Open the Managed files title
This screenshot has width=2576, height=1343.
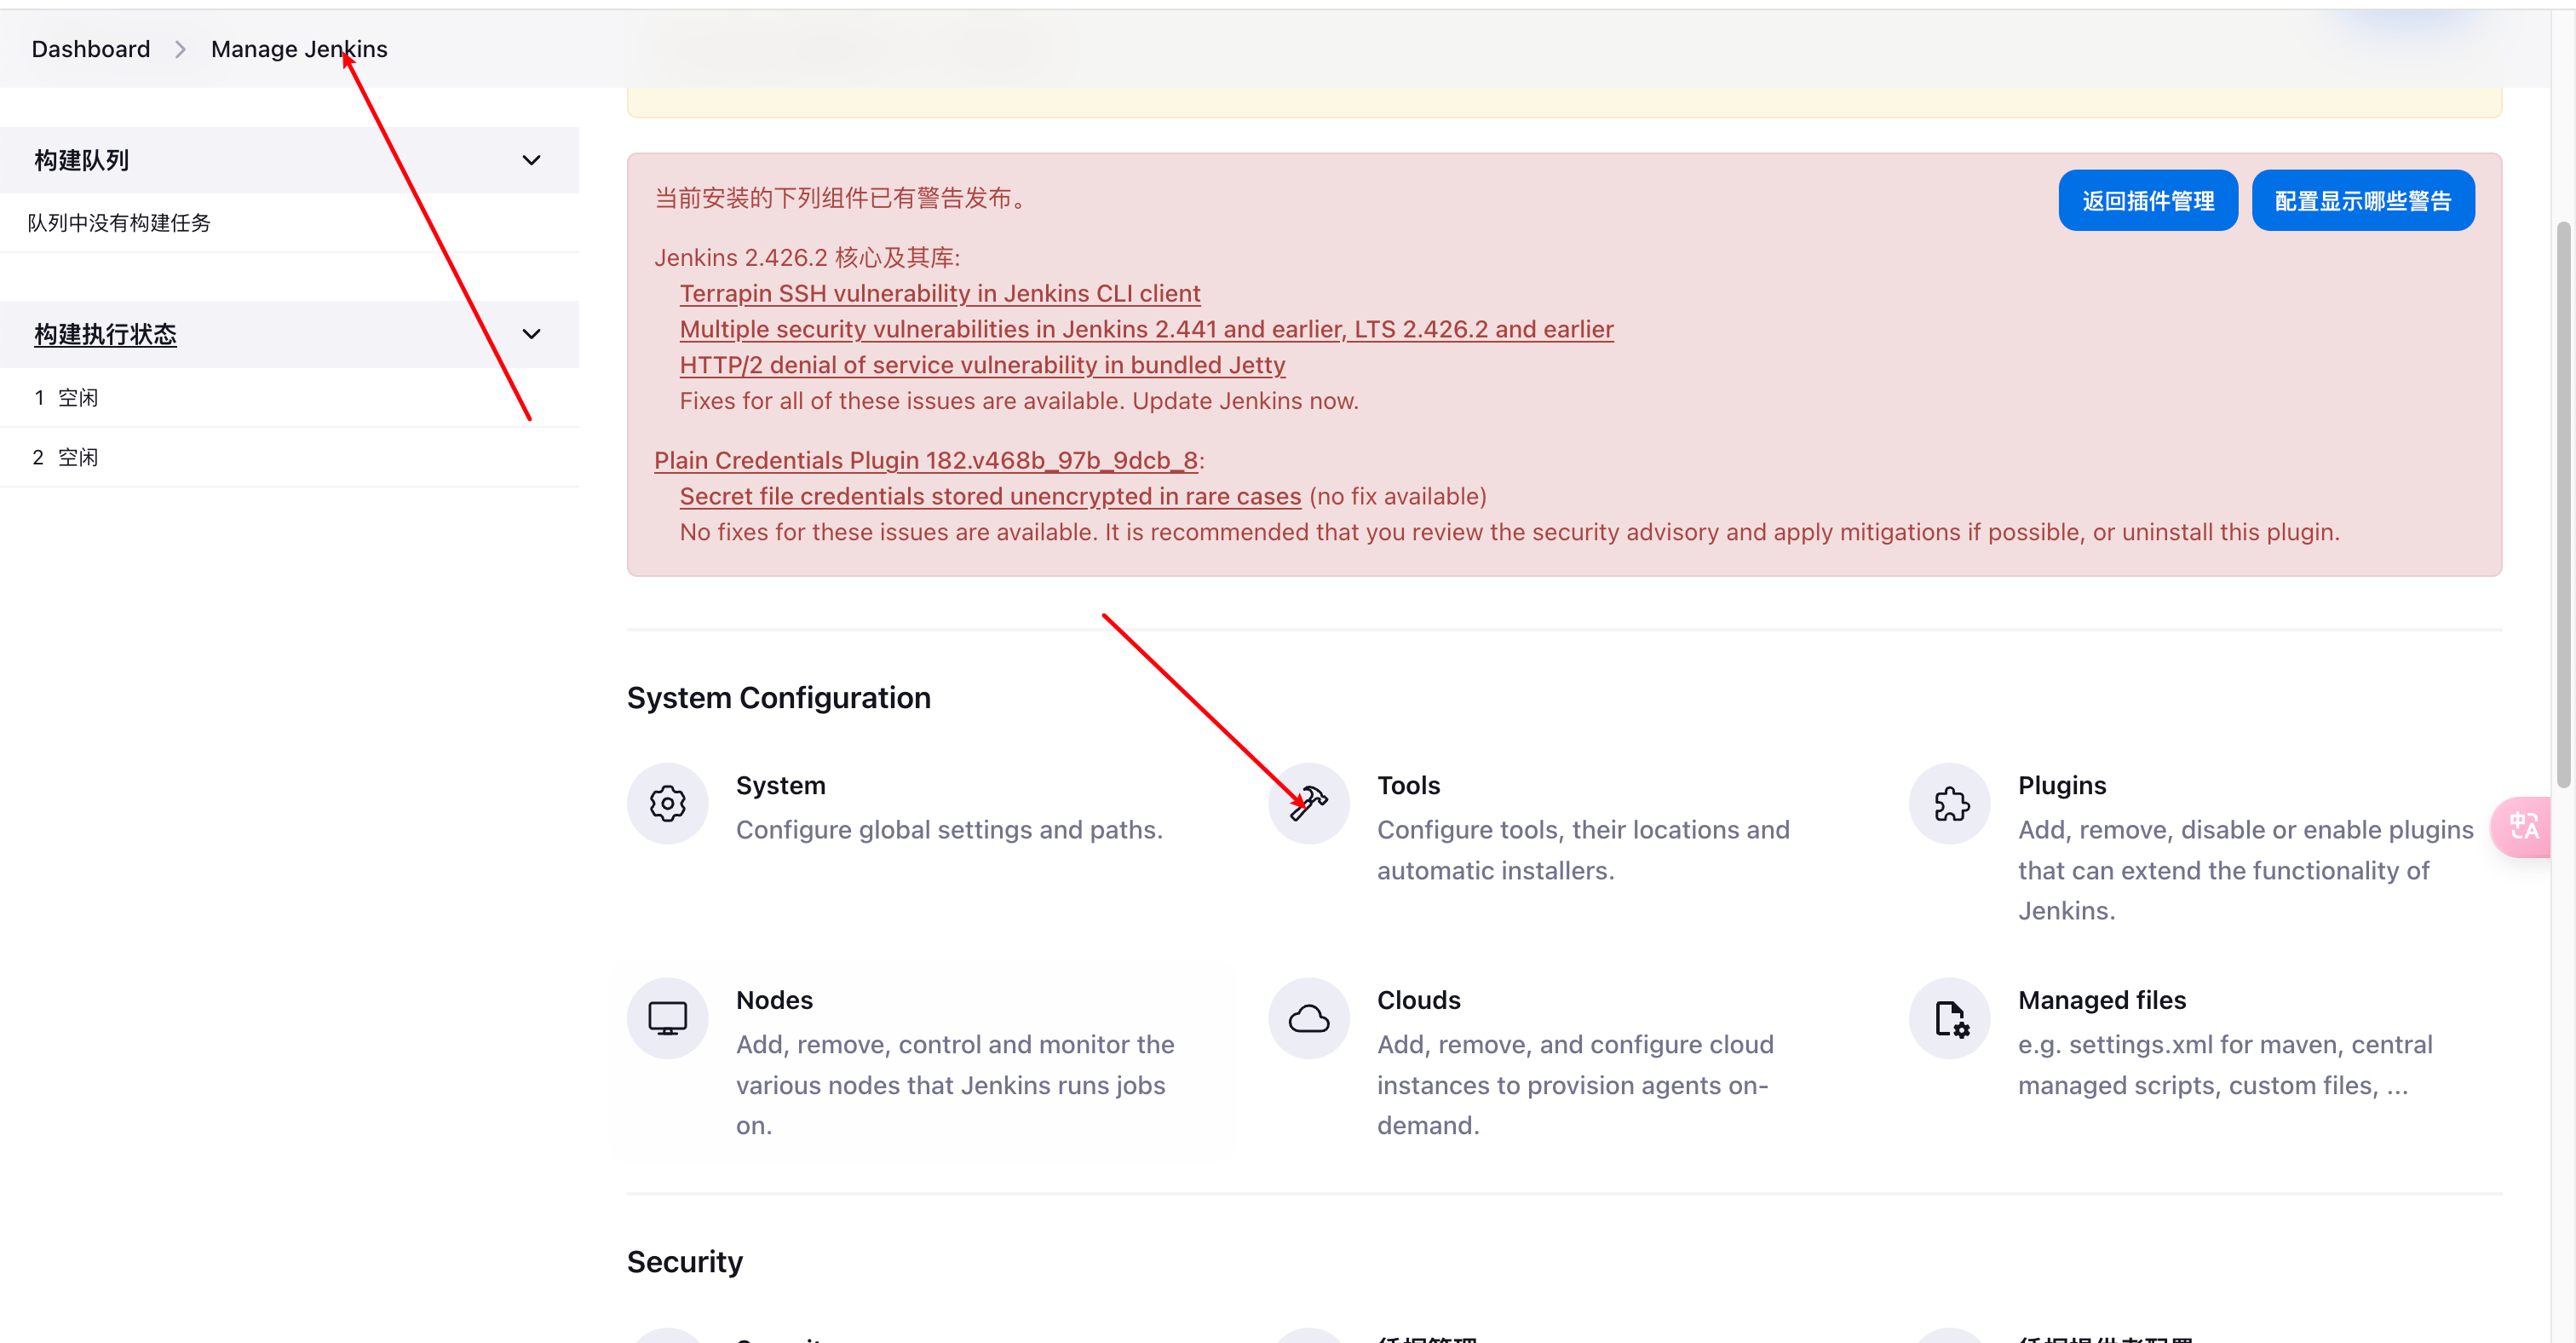(x=2102, y=1000)
